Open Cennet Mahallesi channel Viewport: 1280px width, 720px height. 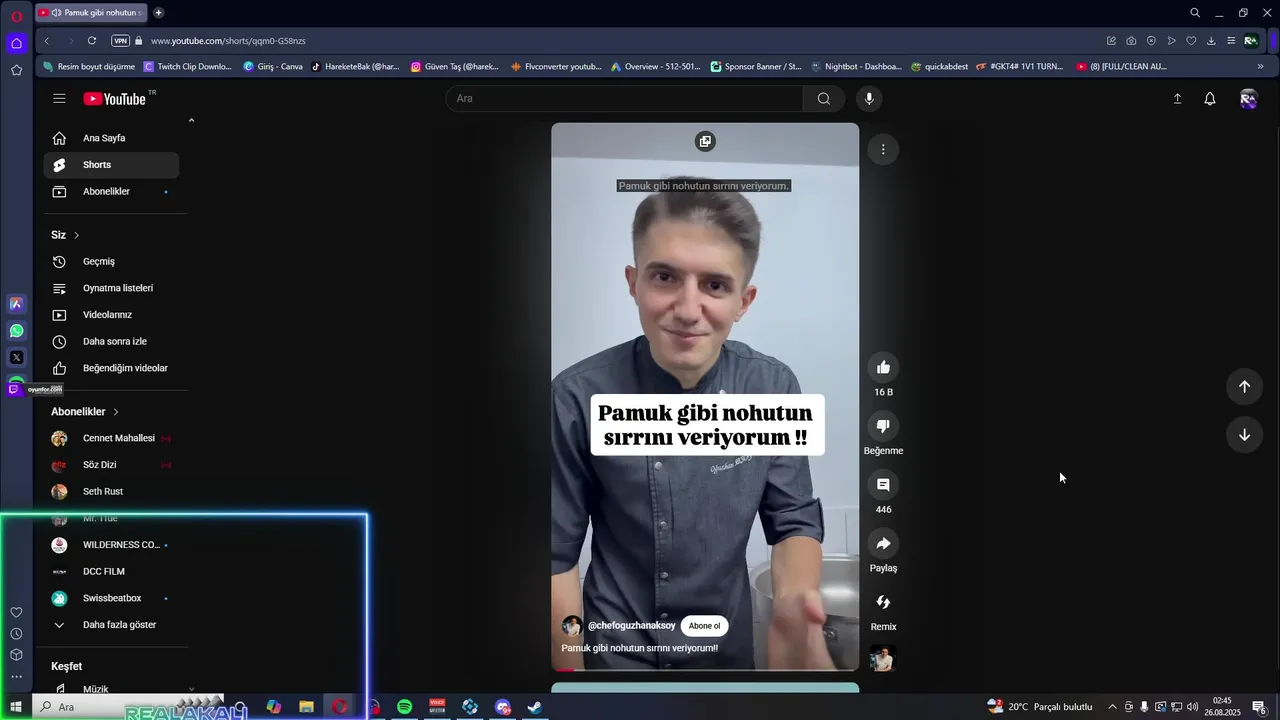pos(111,438)
